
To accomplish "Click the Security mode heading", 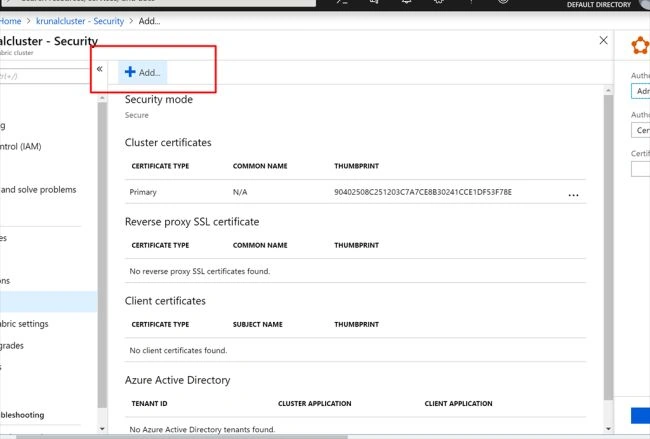I will [159, 99].
